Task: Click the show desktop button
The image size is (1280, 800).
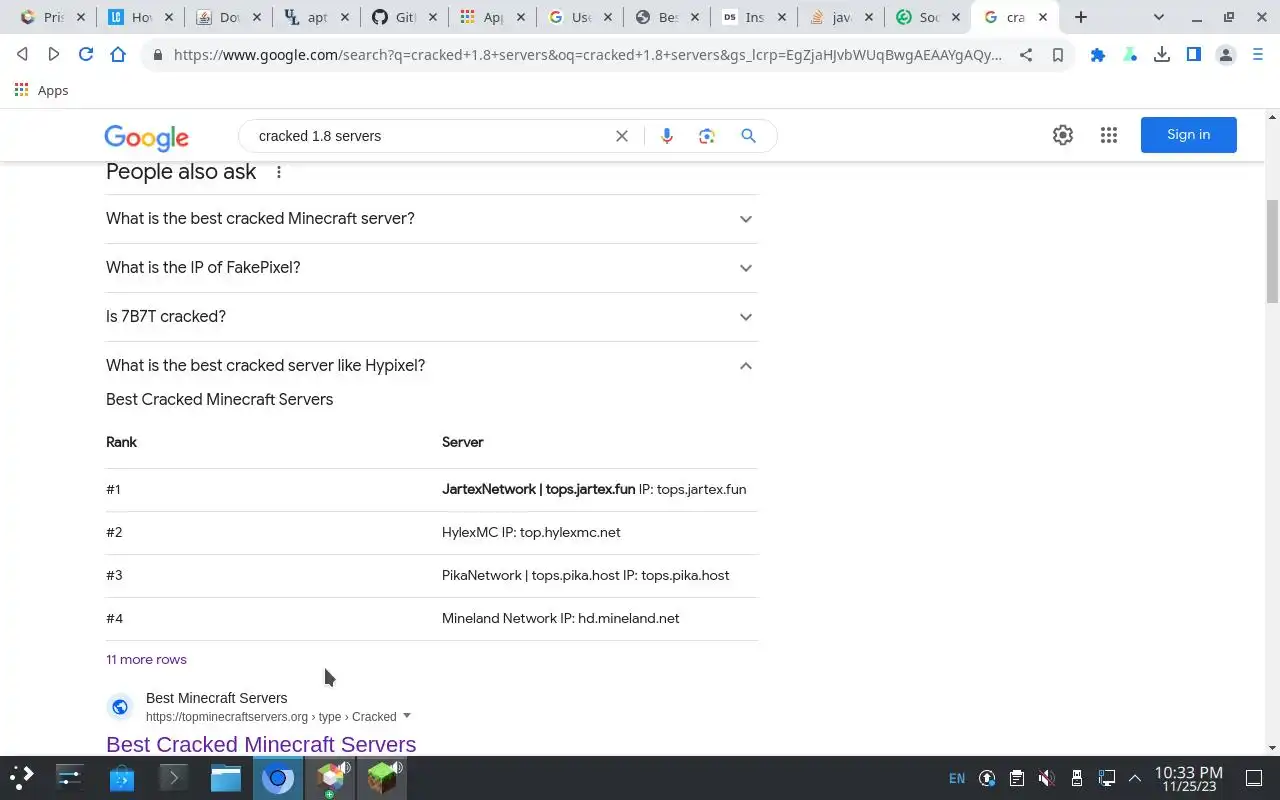Action: click(x=1253, y=778)
